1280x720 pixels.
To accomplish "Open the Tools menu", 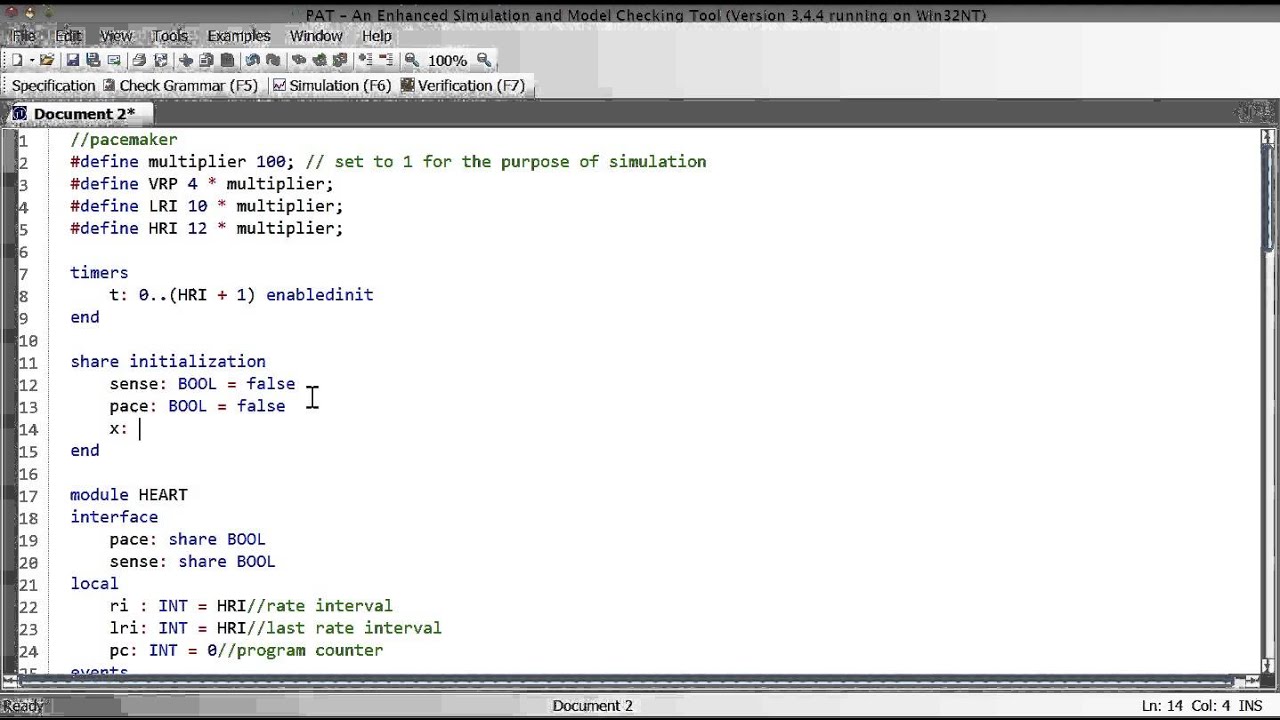I will coord(170,35).
